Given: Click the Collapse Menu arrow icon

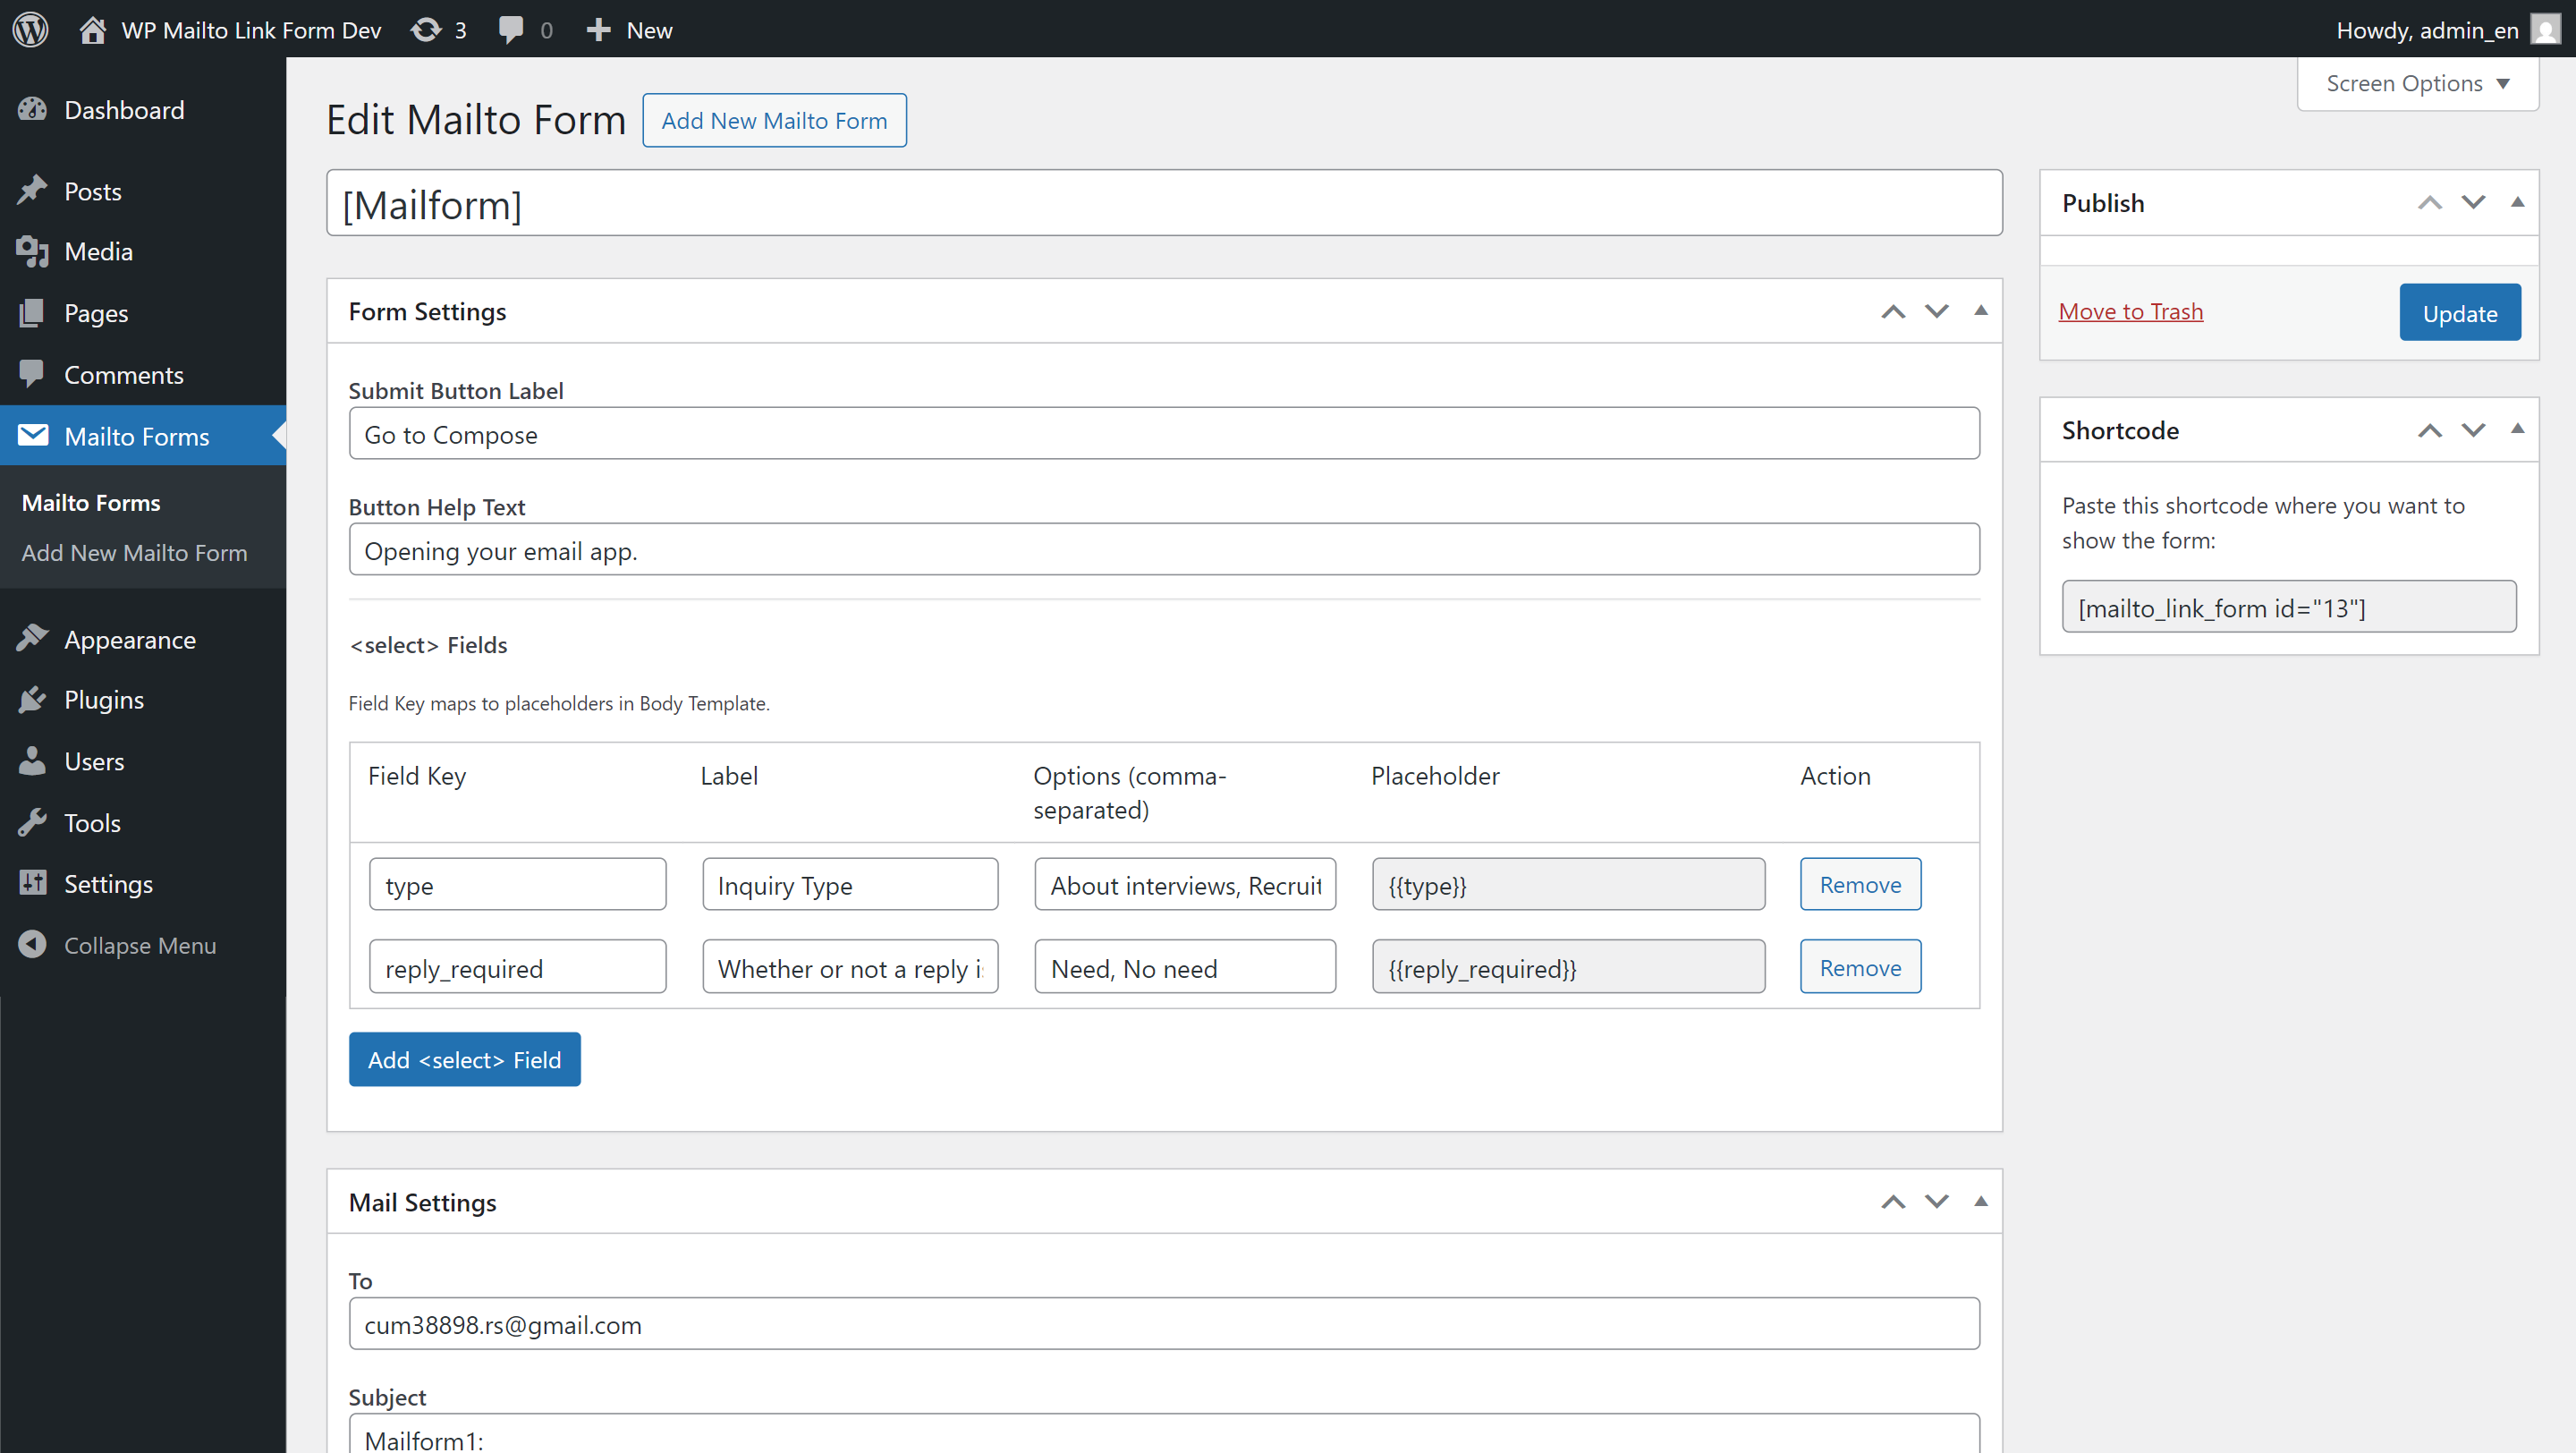Looking at the screenshot, I should pos(33,944).
